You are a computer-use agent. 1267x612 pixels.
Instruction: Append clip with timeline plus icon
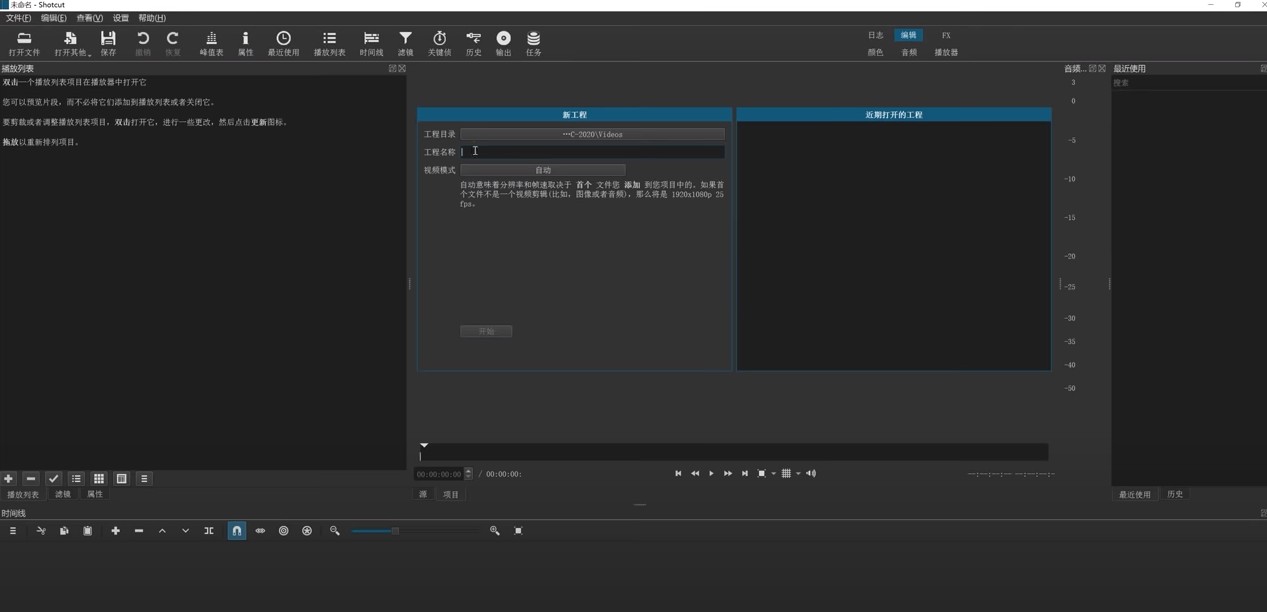pyautogui.click(x=115, y=531)
